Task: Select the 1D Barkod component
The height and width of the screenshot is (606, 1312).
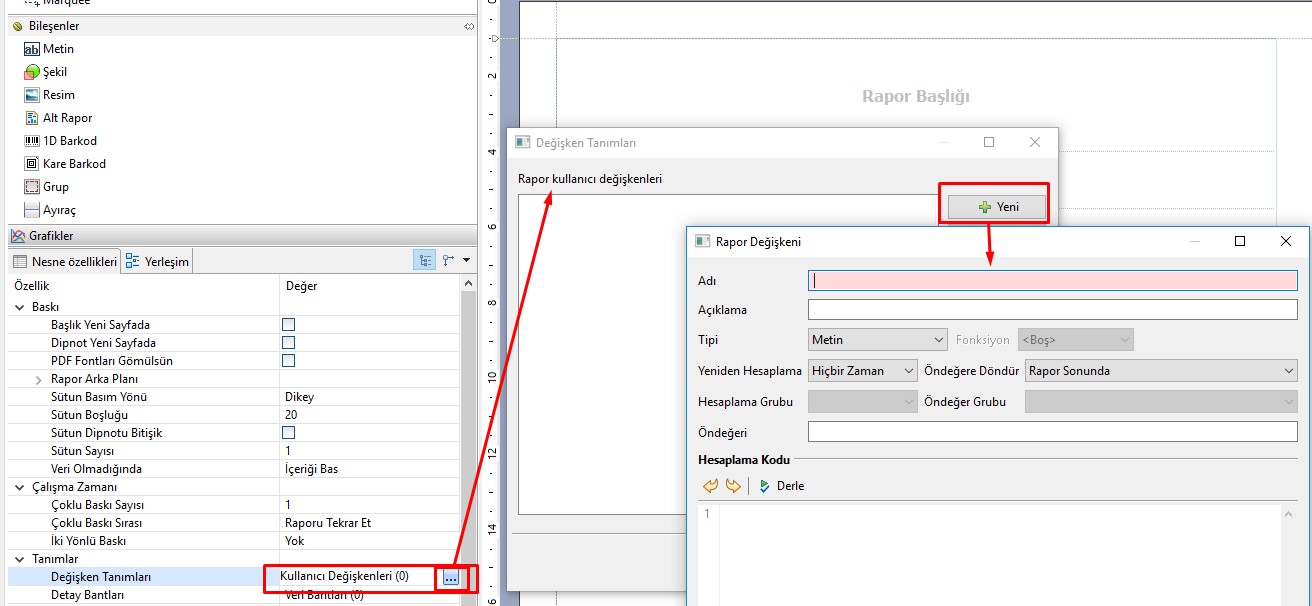Action: (x=69, y=141)
